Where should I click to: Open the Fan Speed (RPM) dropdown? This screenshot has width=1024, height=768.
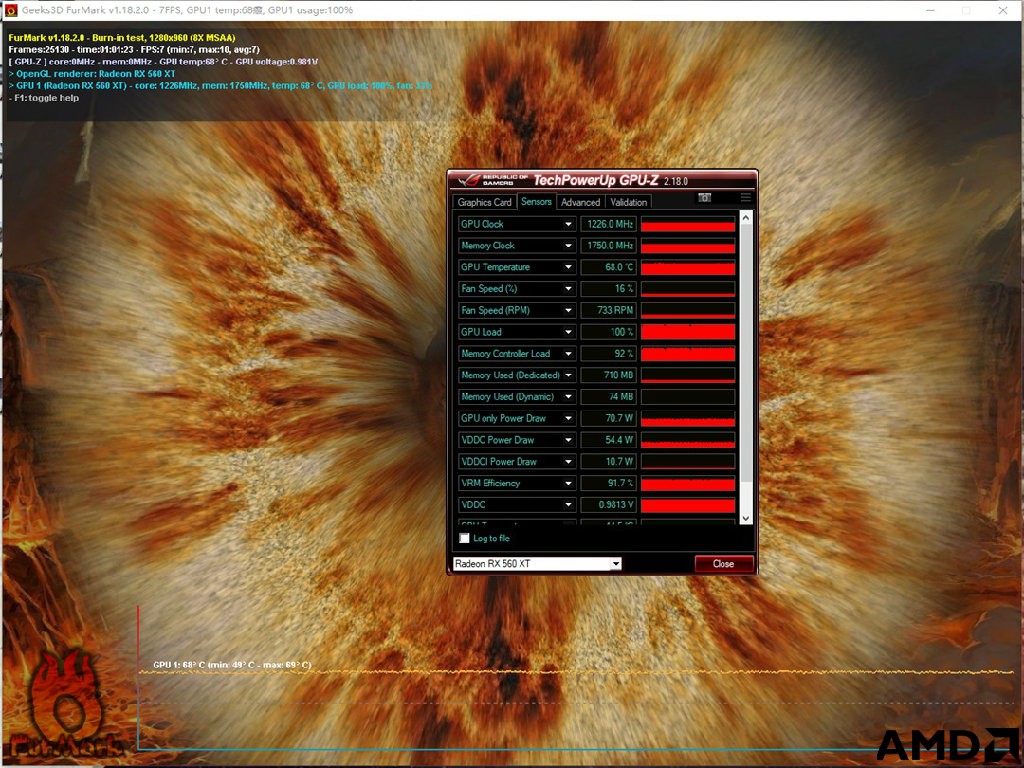click(x=568, y=310)
